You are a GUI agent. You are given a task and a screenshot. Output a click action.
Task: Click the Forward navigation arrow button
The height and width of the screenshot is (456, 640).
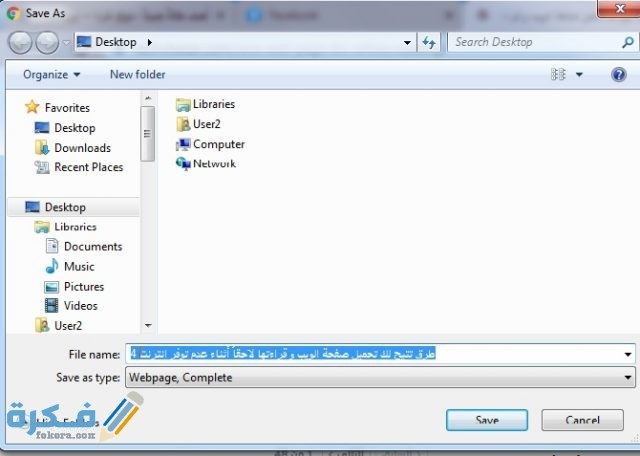(x=47, y=42)
